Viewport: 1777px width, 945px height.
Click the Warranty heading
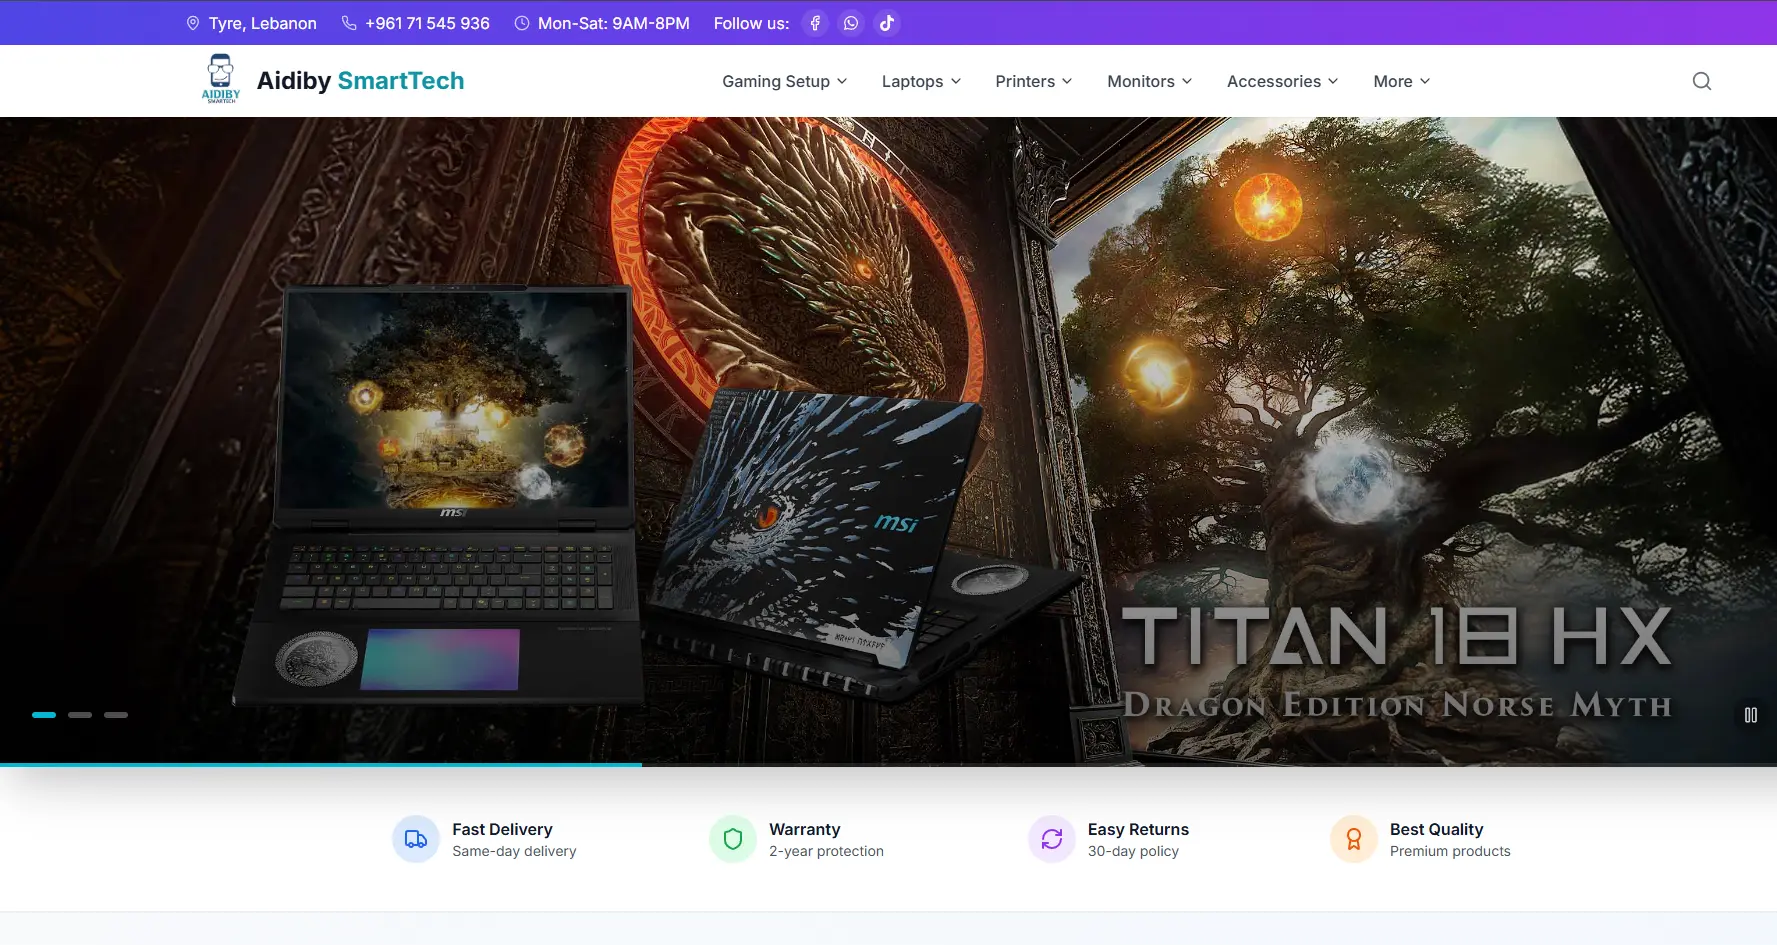[x=805, y=829]
